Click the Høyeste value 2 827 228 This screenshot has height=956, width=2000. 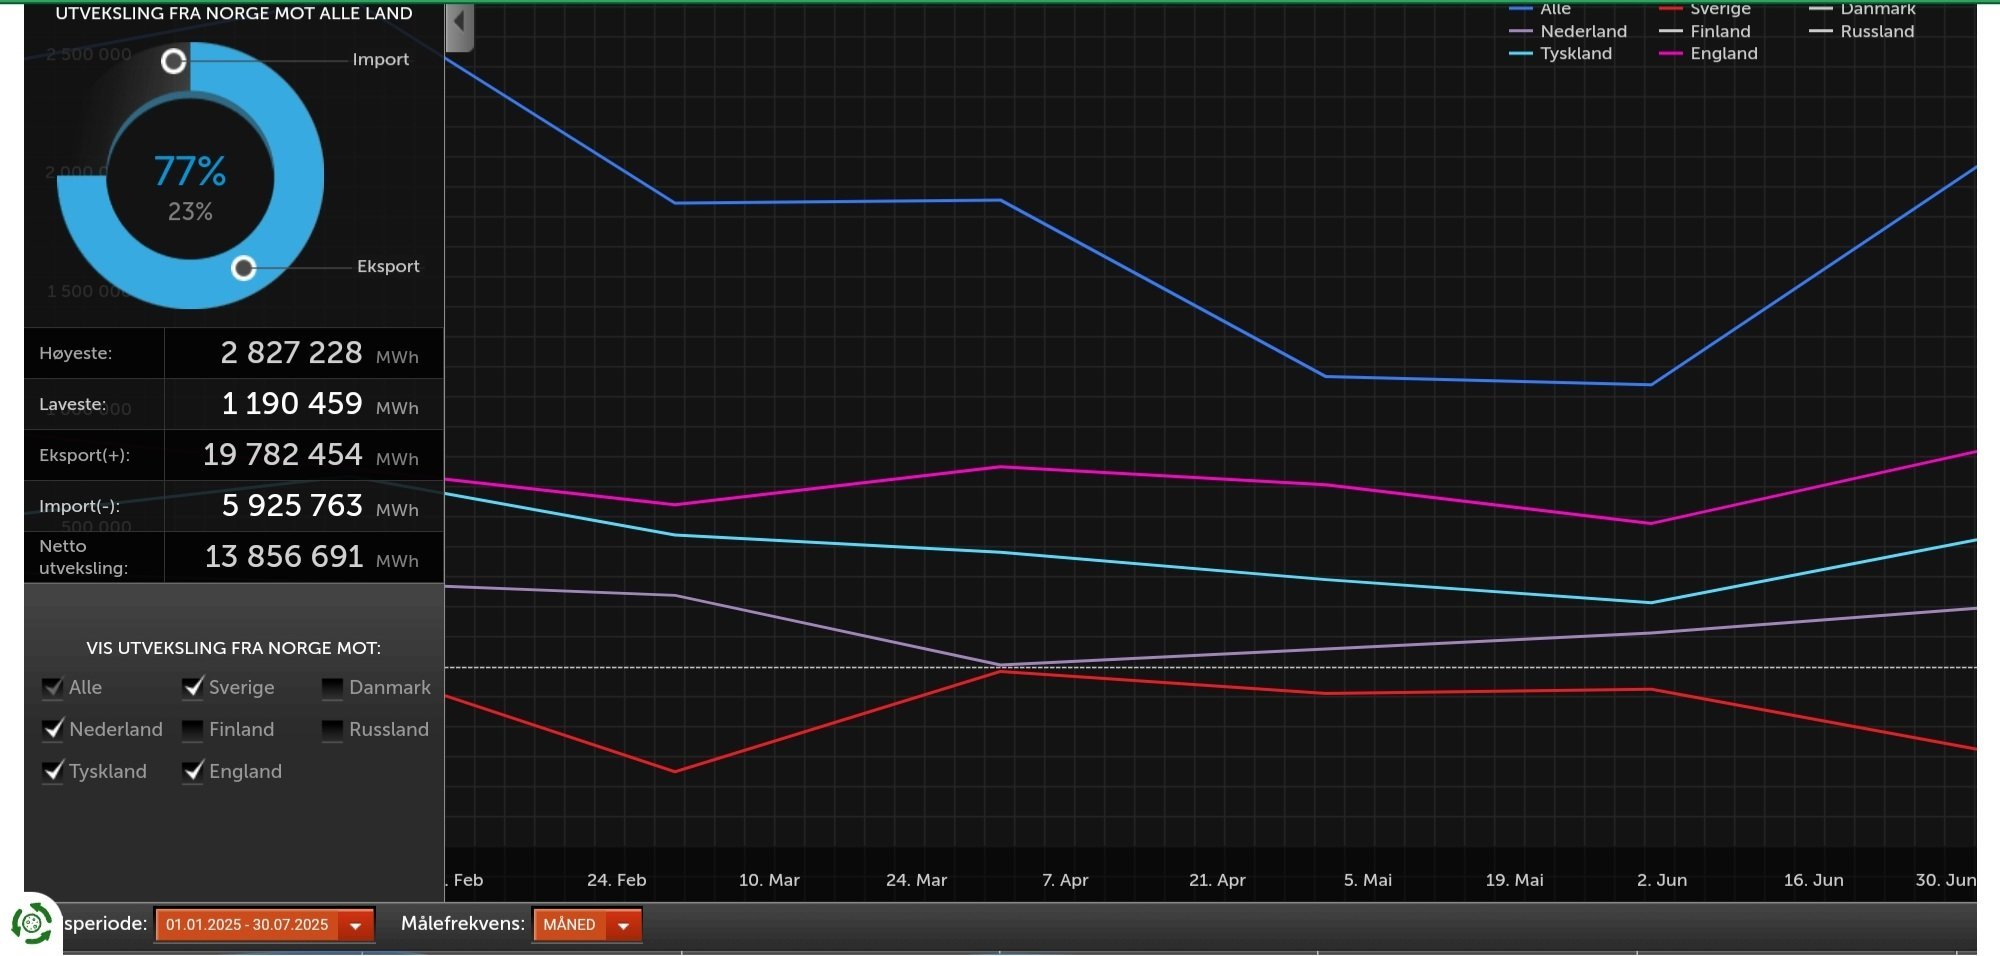(291, 353)
